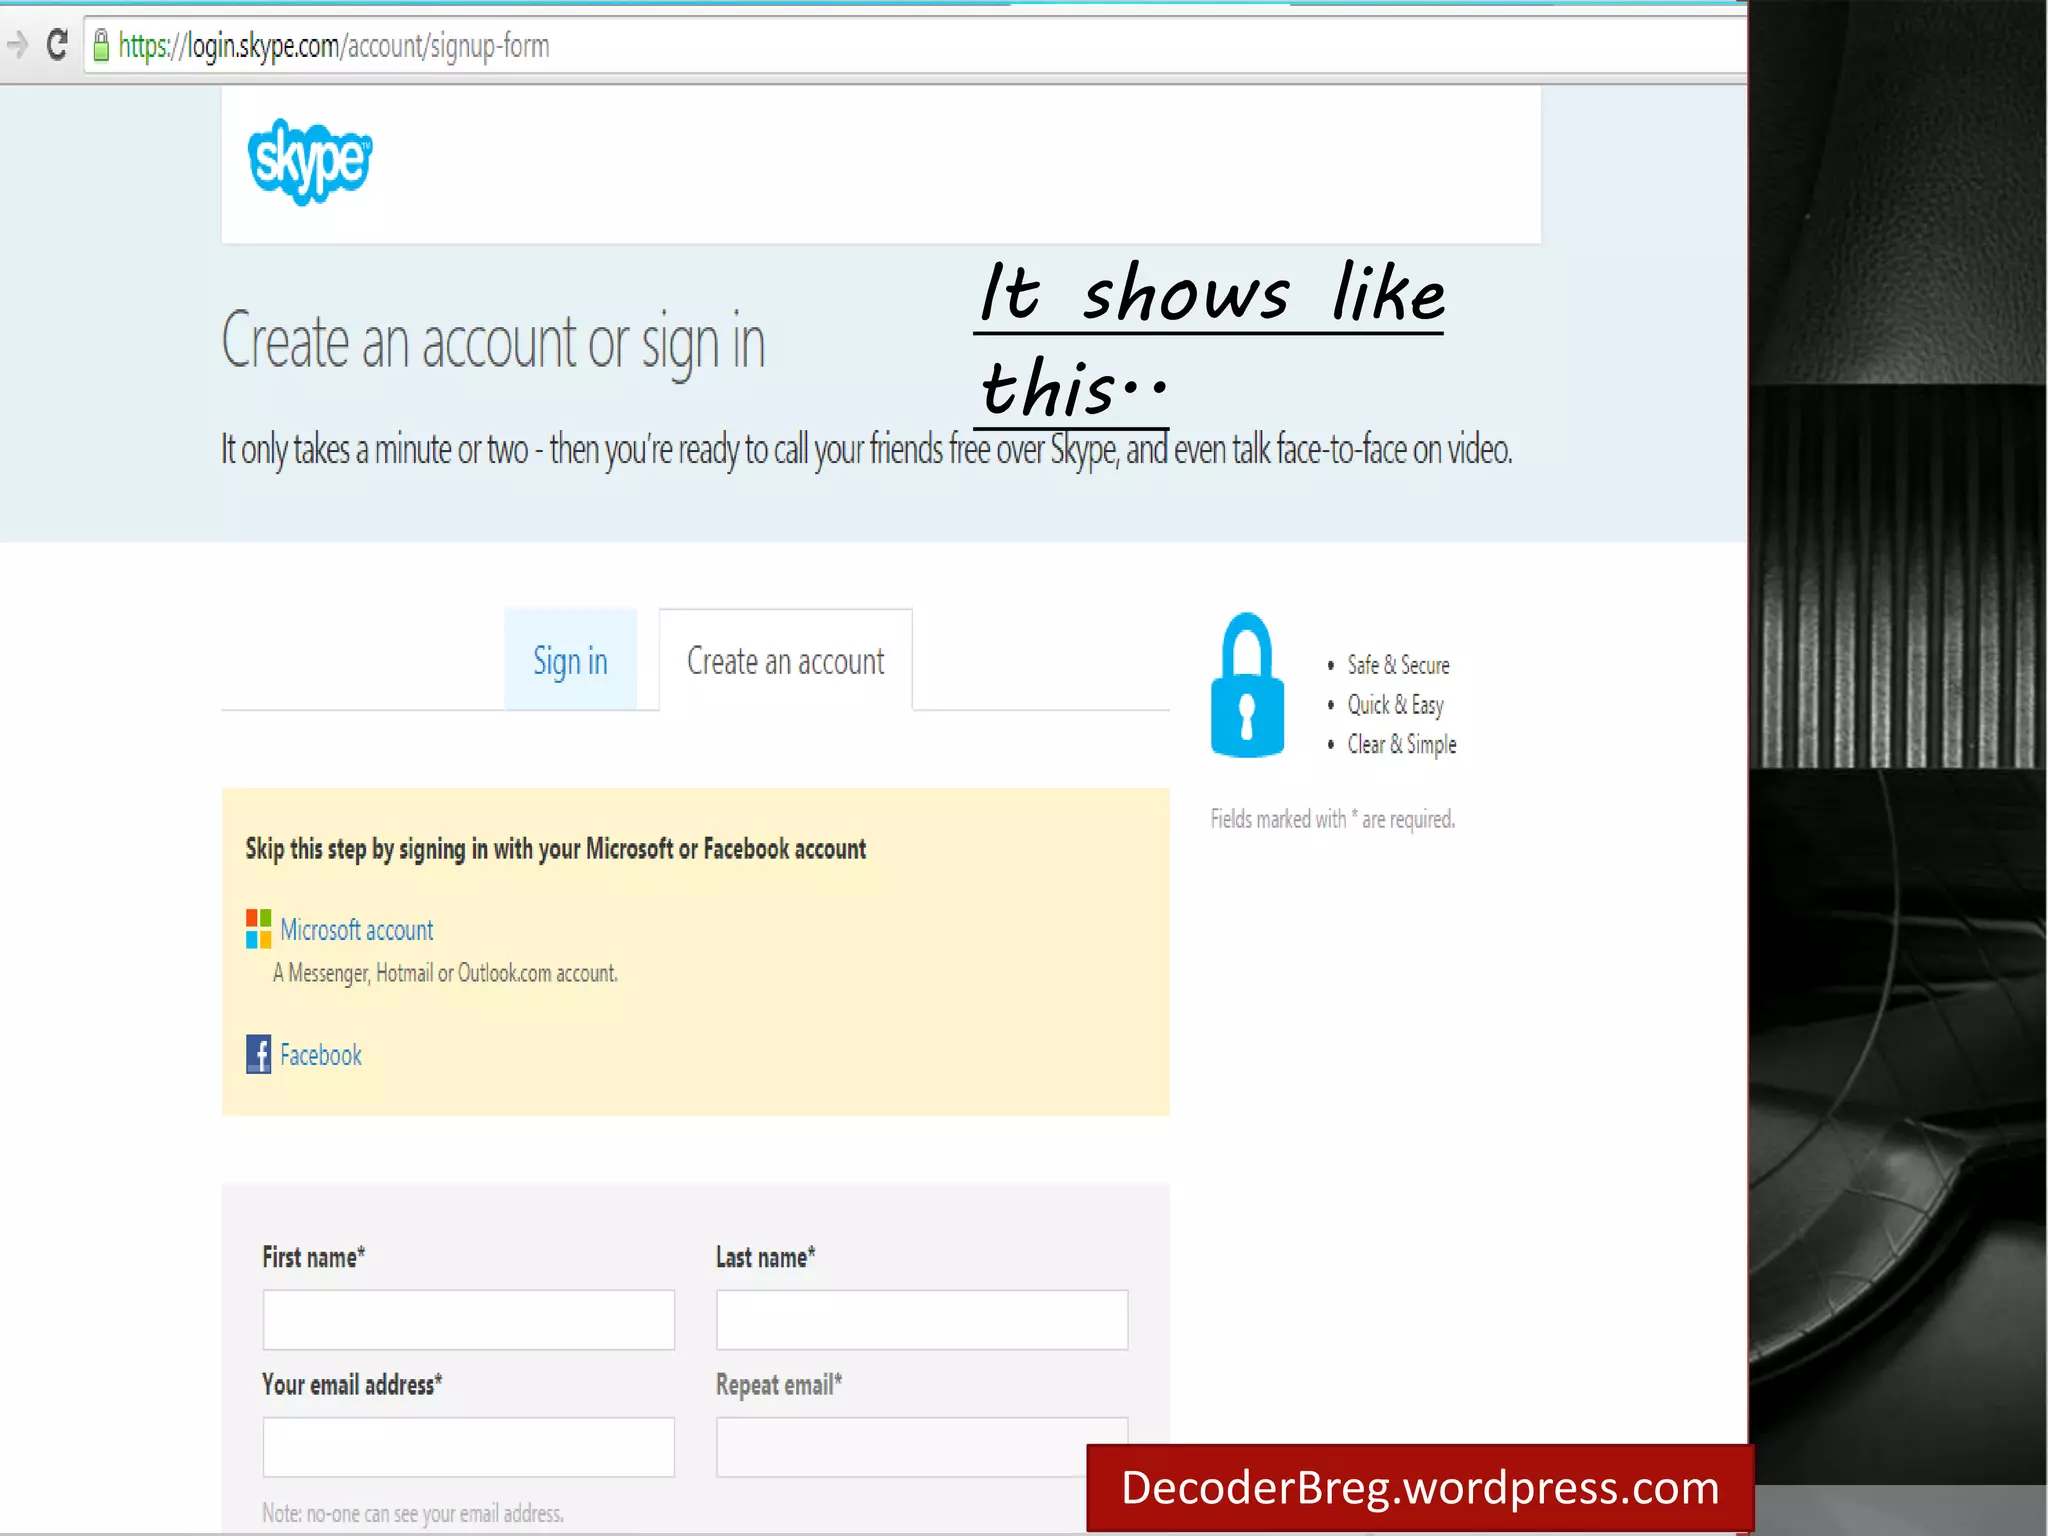
Task: Click the green padlock in address bar
Action: click(100, 45)
